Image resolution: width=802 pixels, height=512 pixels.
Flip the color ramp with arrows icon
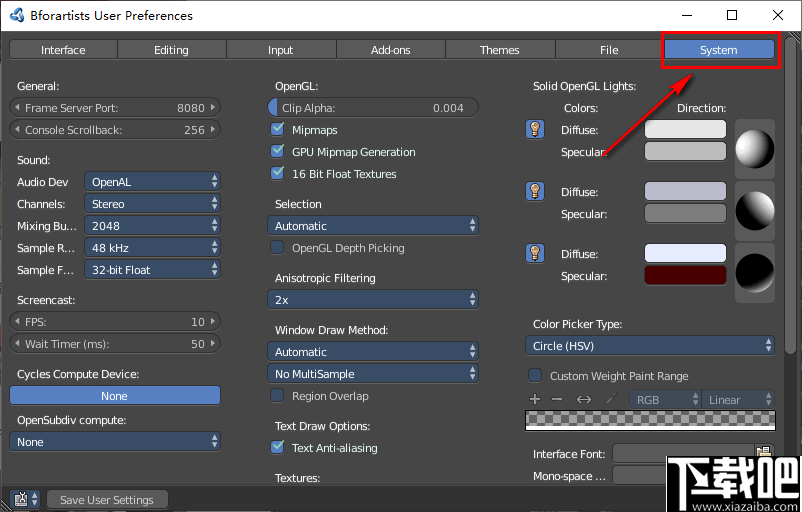(584, 400)
